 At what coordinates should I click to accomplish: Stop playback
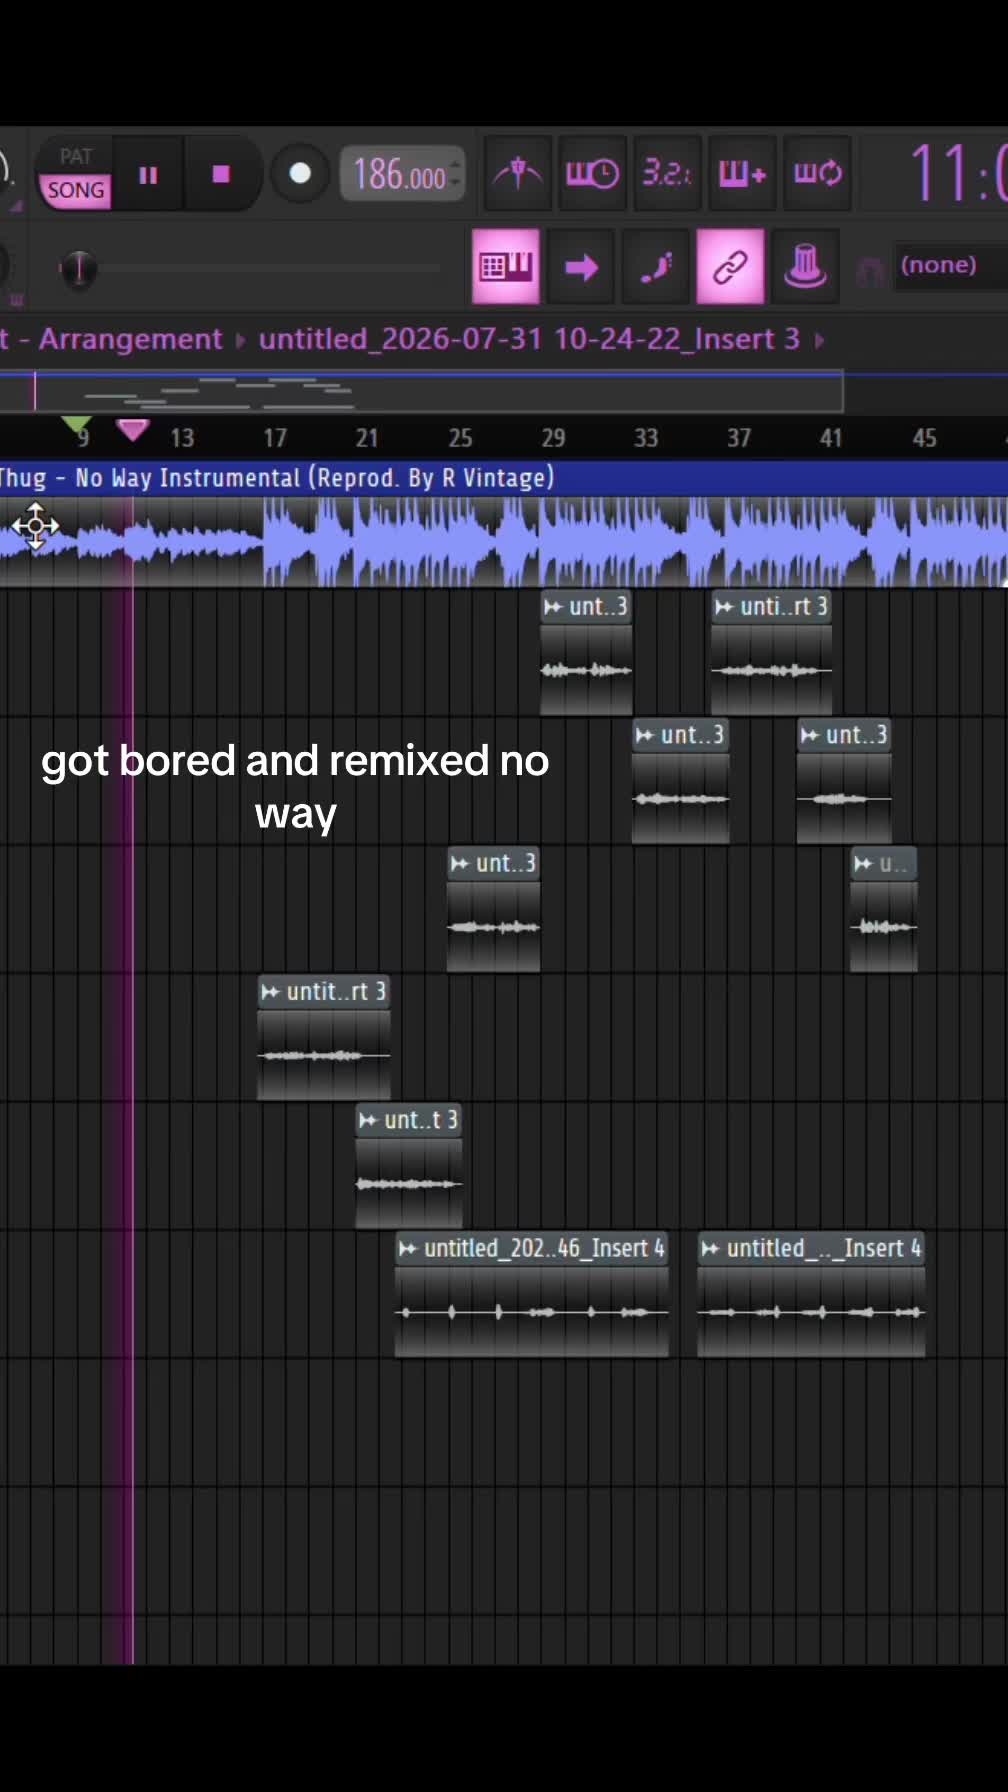coord(221,175)
